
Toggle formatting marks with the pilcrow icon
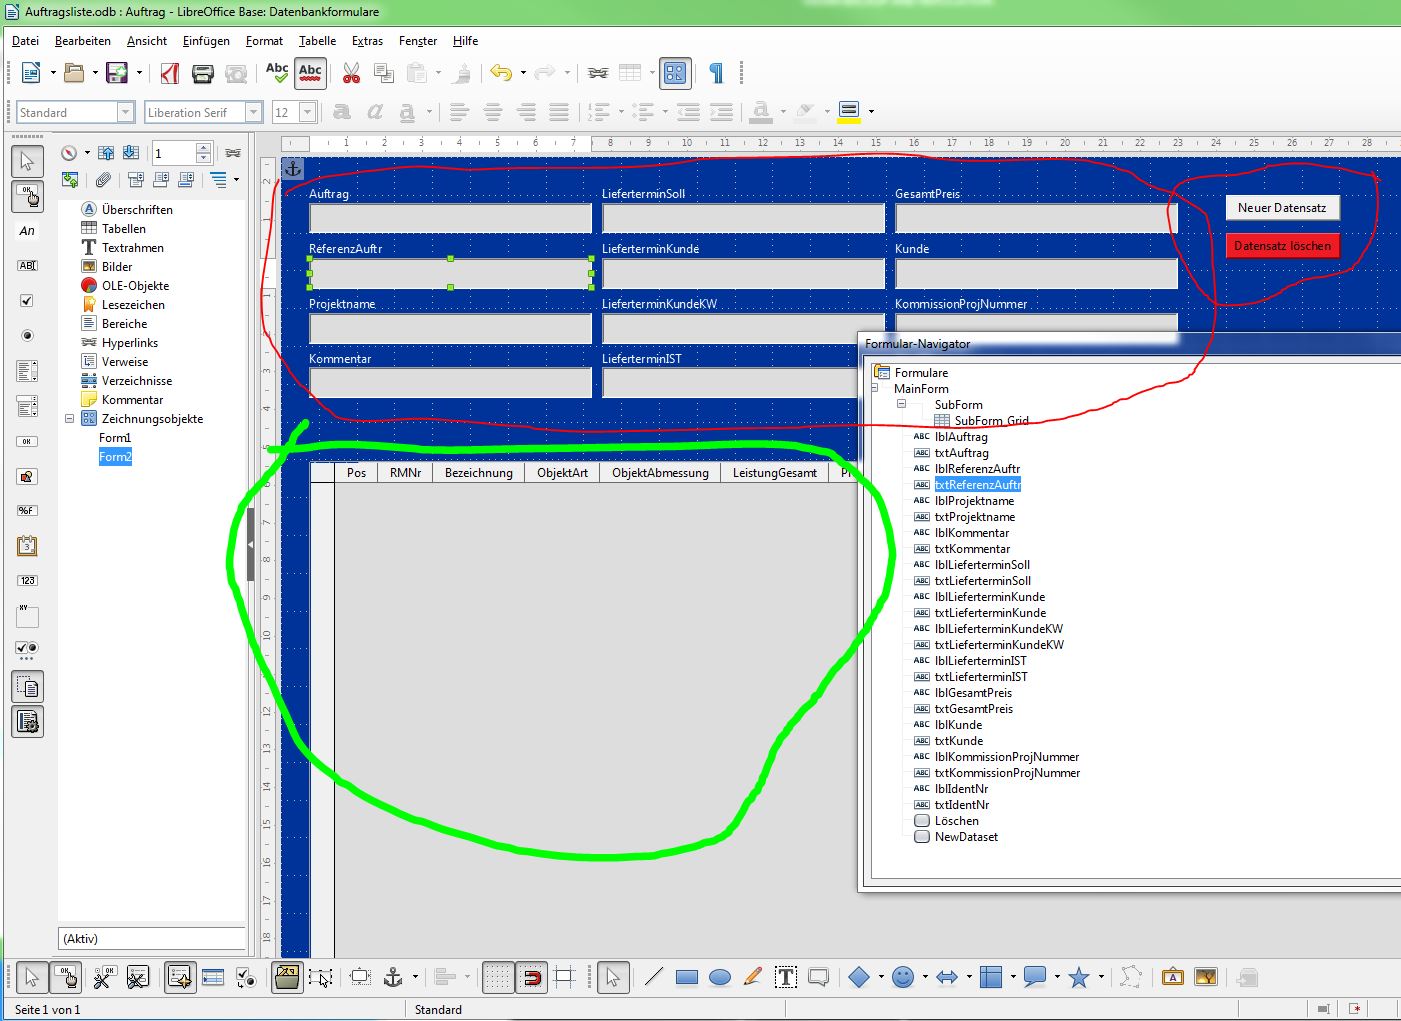pos(716,73)
